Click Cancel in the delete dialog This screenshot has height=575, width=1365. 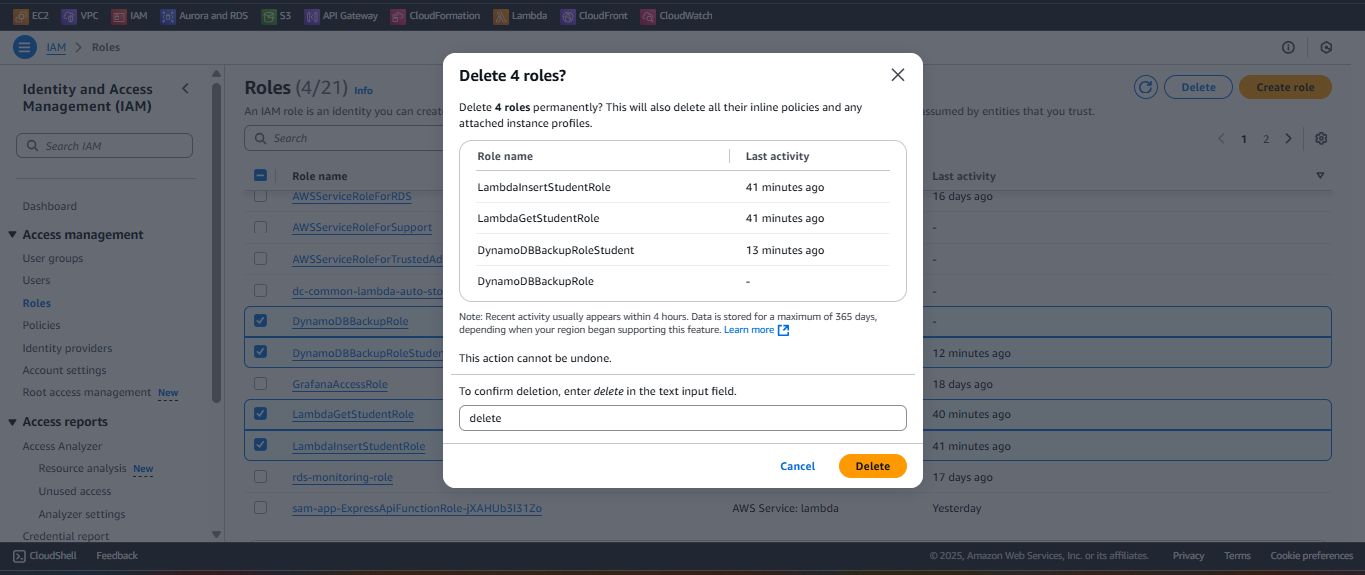[x=797, y=466]
